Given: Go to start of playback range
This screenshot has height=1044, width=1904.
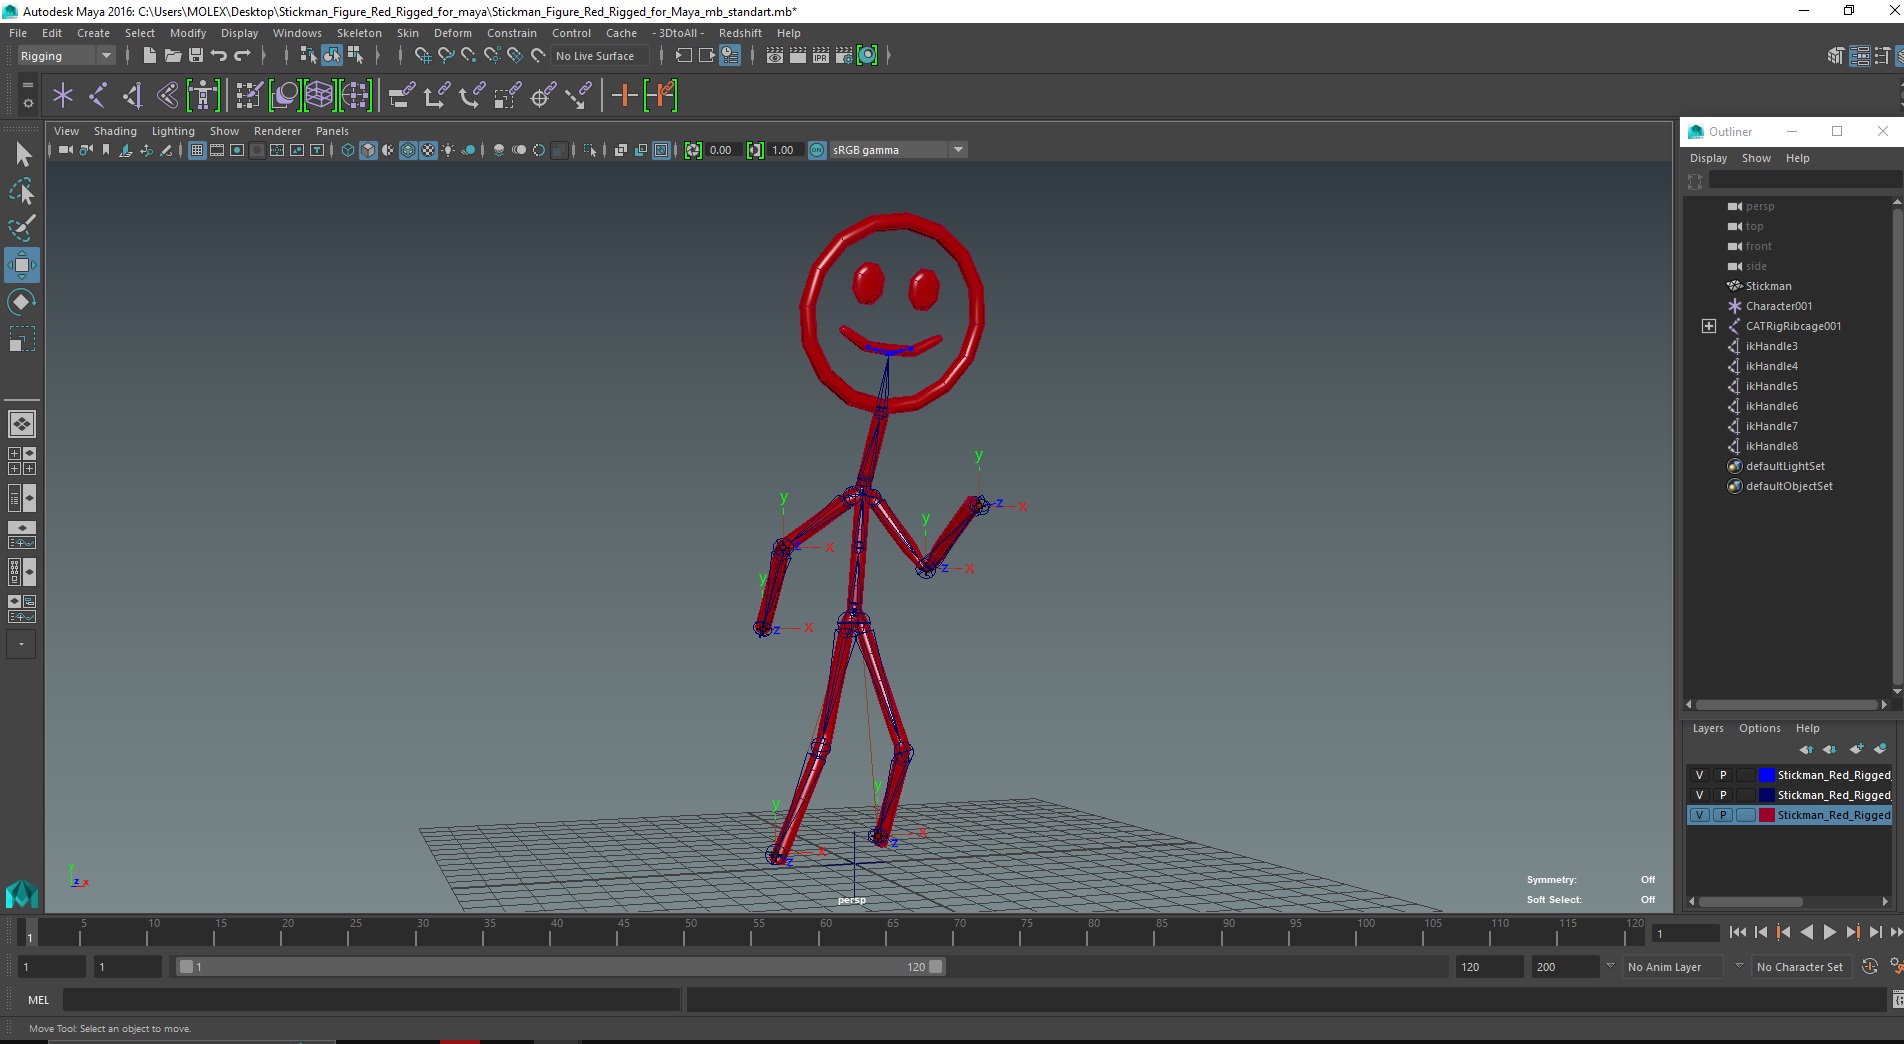Looking at the screenshot, I should coord(1738,932).
